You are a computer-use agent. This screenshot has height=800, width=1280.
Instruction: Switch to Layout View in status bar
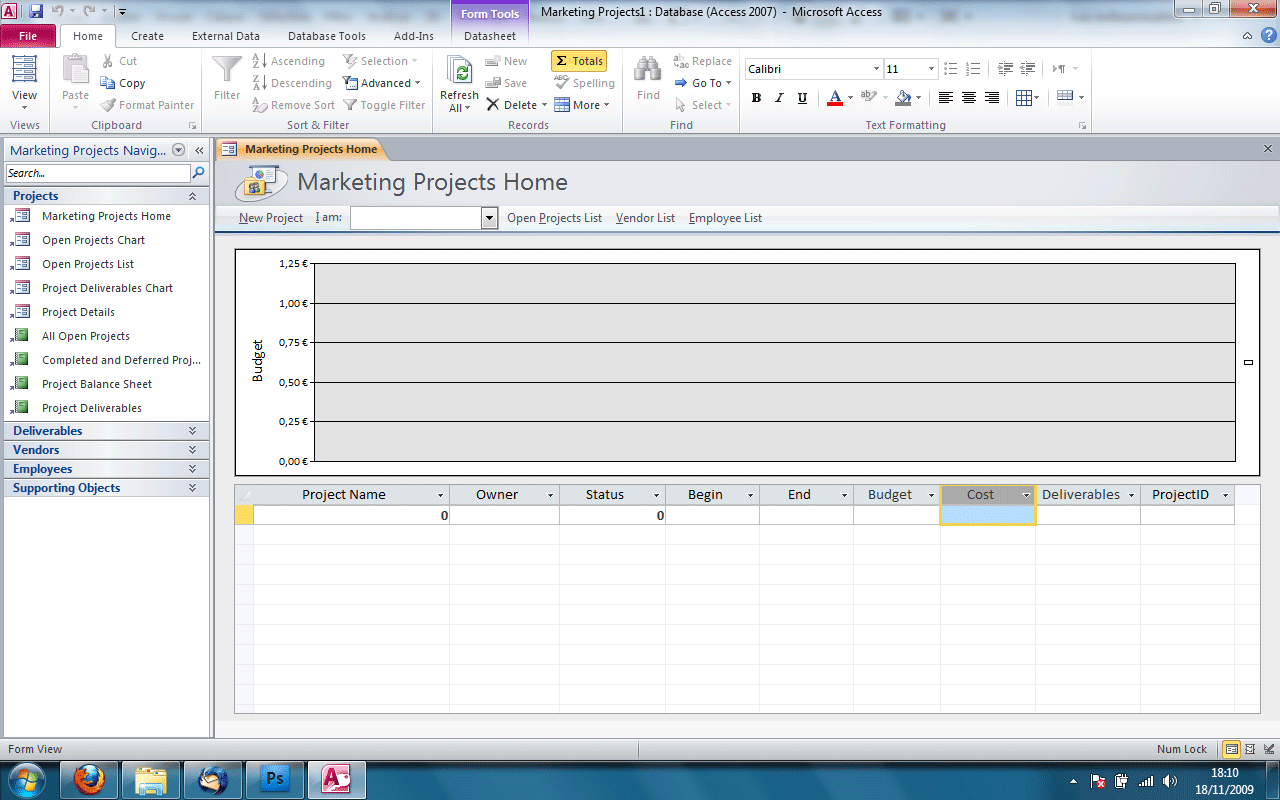1250,749
